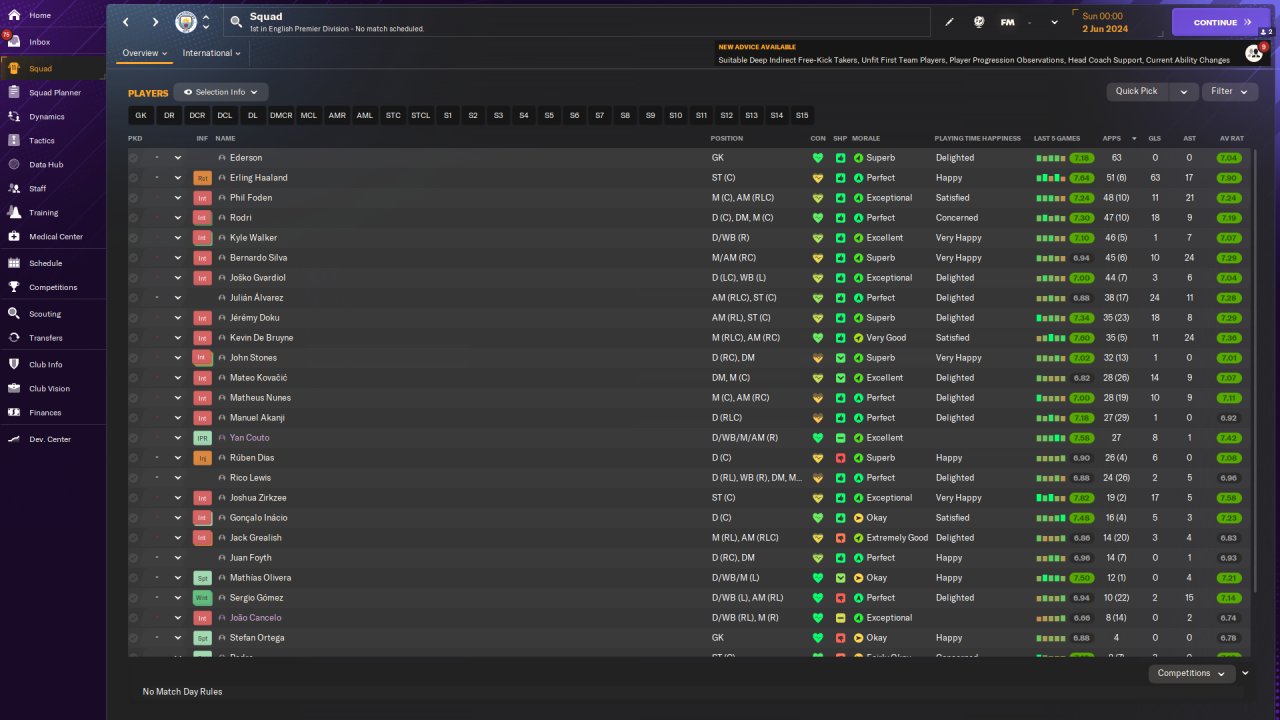This screenshot has height=720, width=1280.
Task: Expand the position dropdown for Rúben Dias
Action: (178, 458)
